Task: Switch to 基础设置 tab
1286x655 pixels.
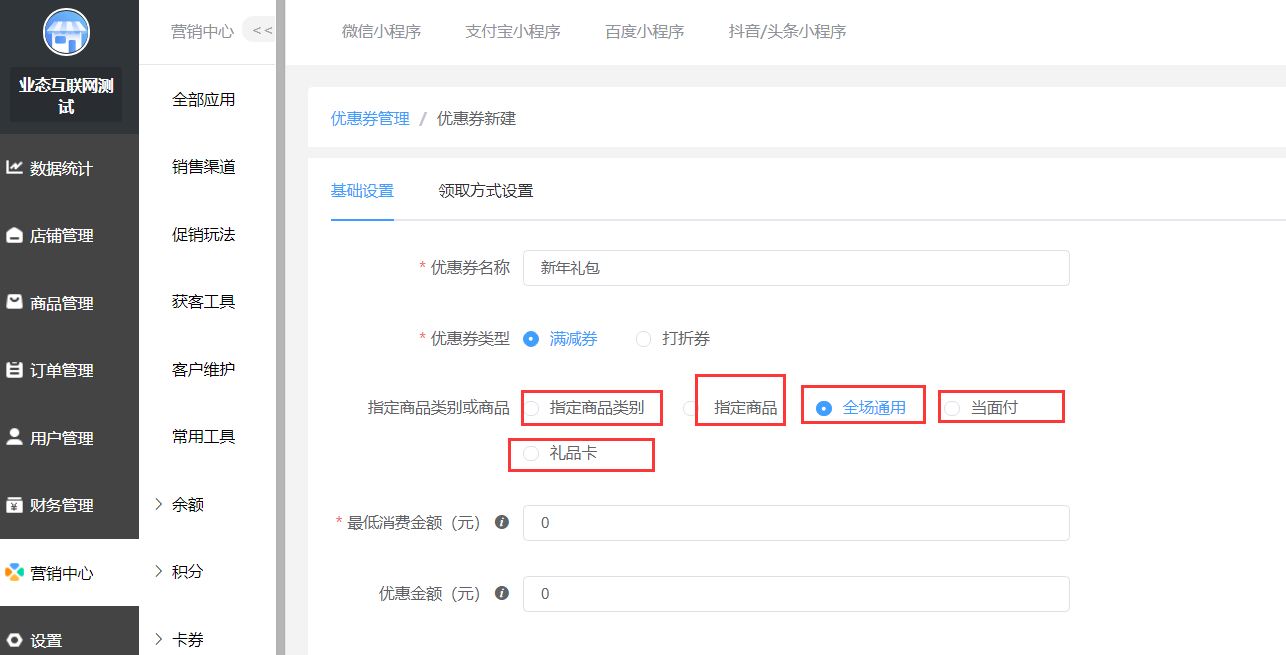Action: point(362,190)
